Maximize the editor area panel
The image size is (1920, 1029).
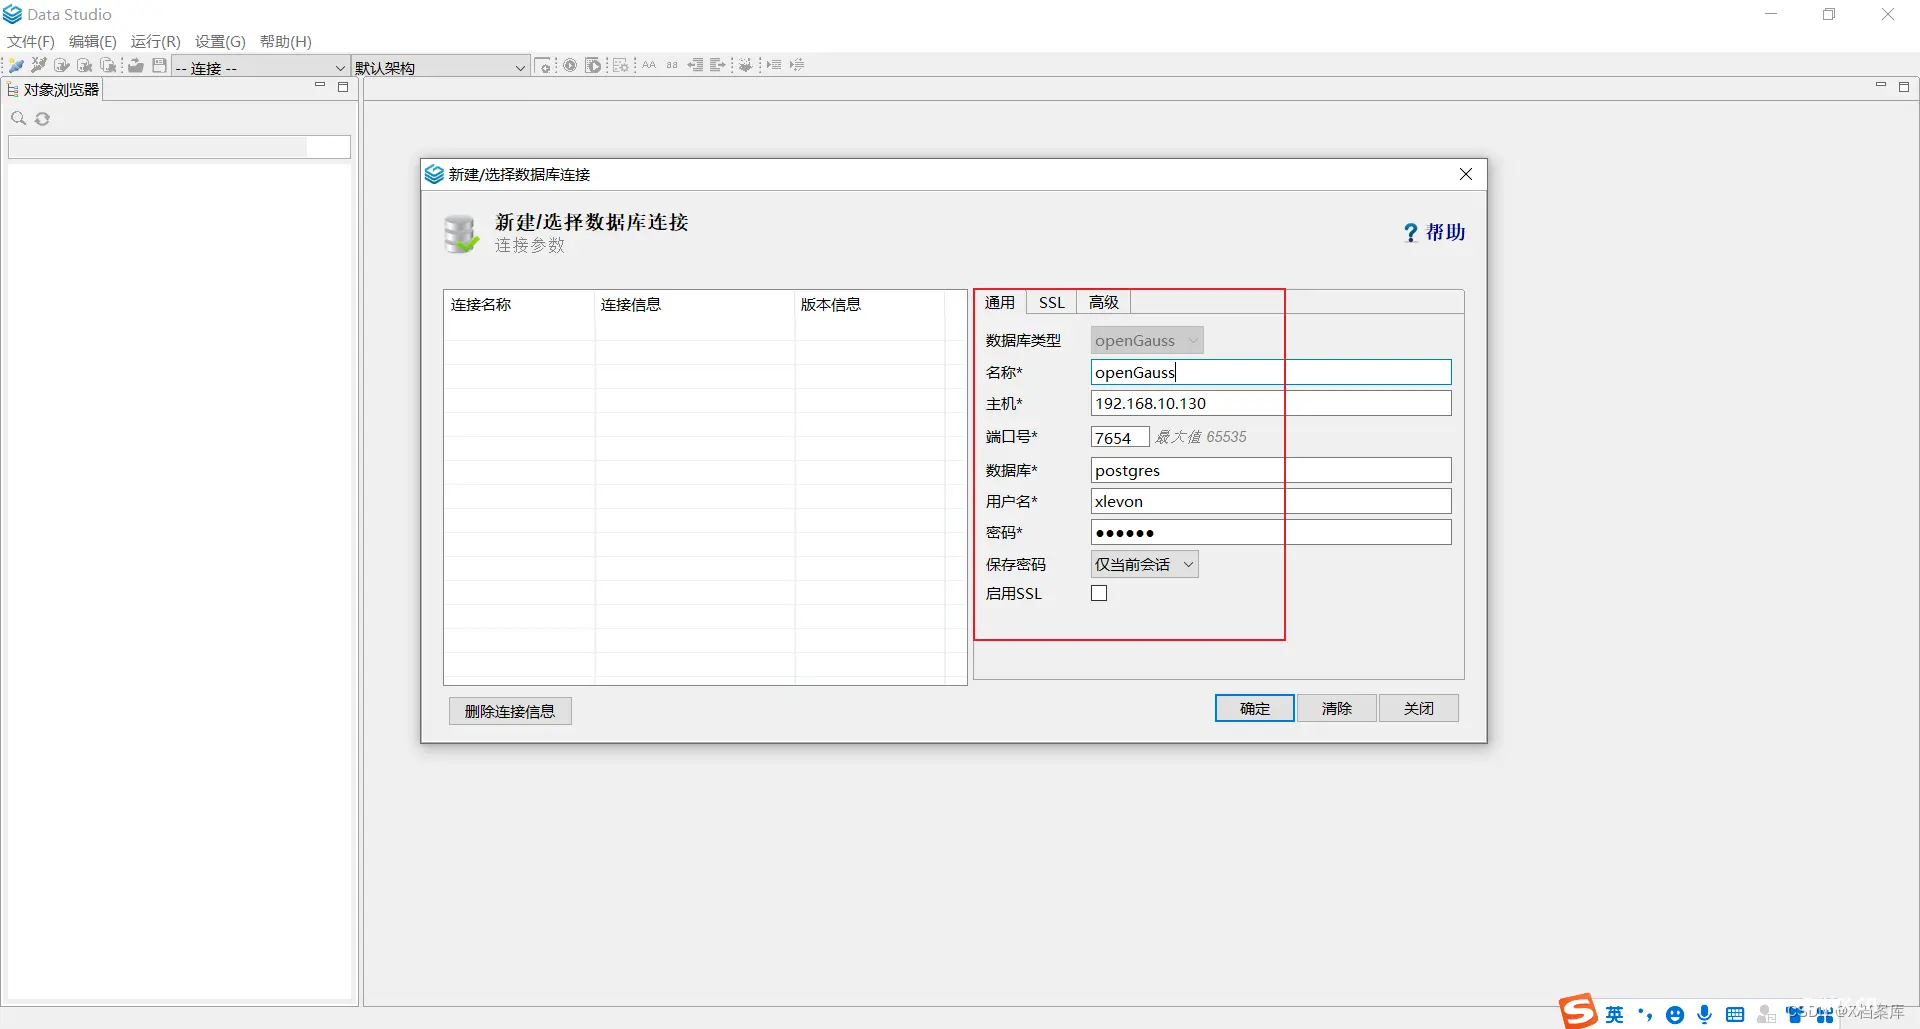point(1904,87)
